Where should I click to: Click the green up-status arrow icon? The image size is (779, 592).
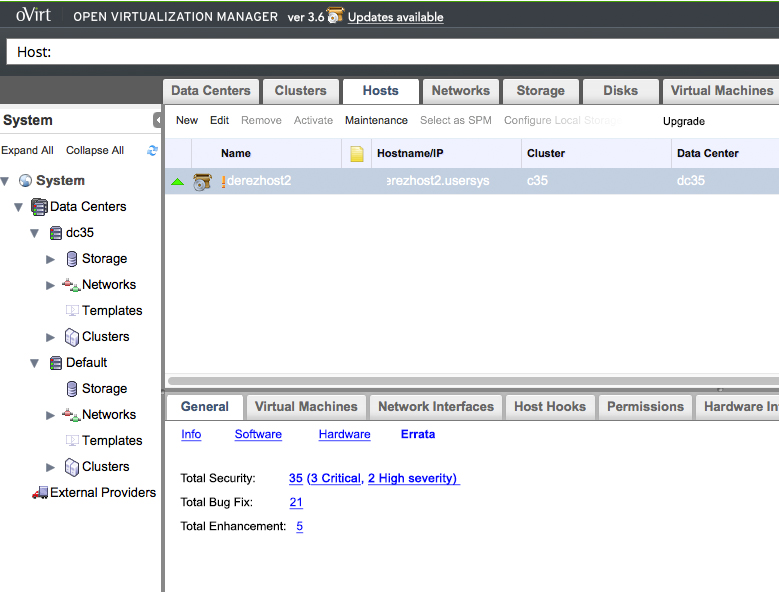click(x=177, y=182)
